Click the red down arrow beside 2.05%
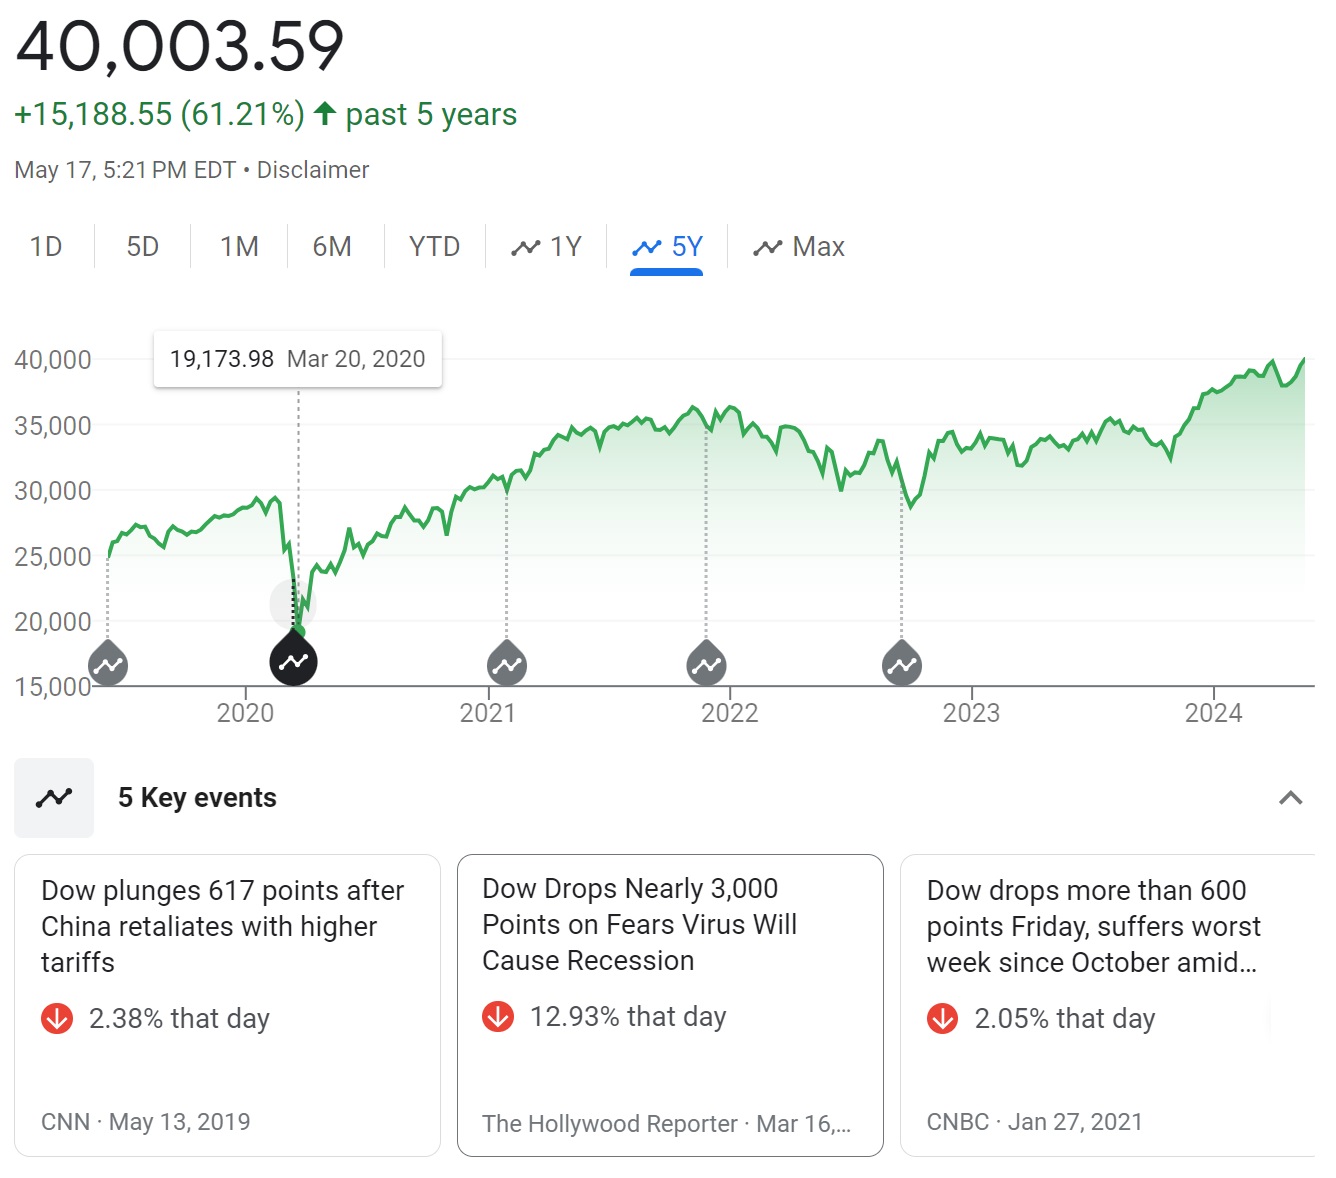The height and width of the screenshot is (1178, 1336). pos(942,1018)
